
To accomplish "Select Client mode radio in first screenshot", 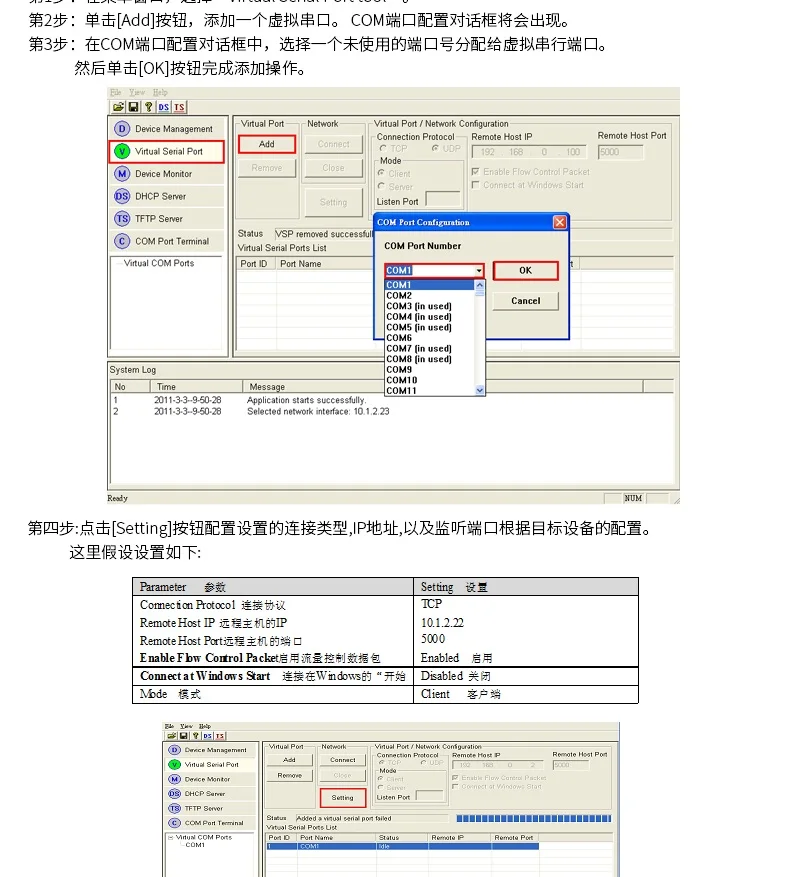I will coord(381,173).
